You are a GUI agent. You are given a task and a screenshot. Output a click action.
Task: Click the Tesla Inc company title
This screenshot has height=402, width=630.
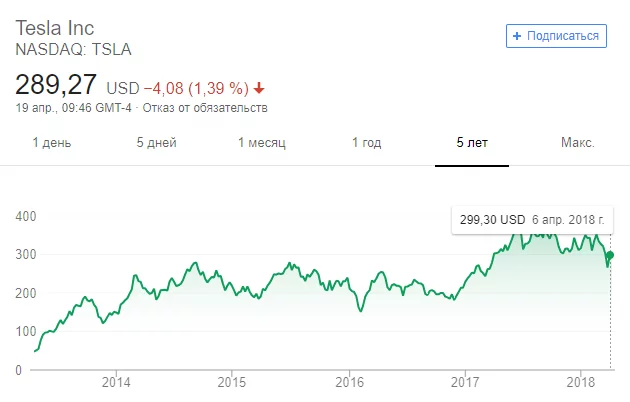pos(54,27)
